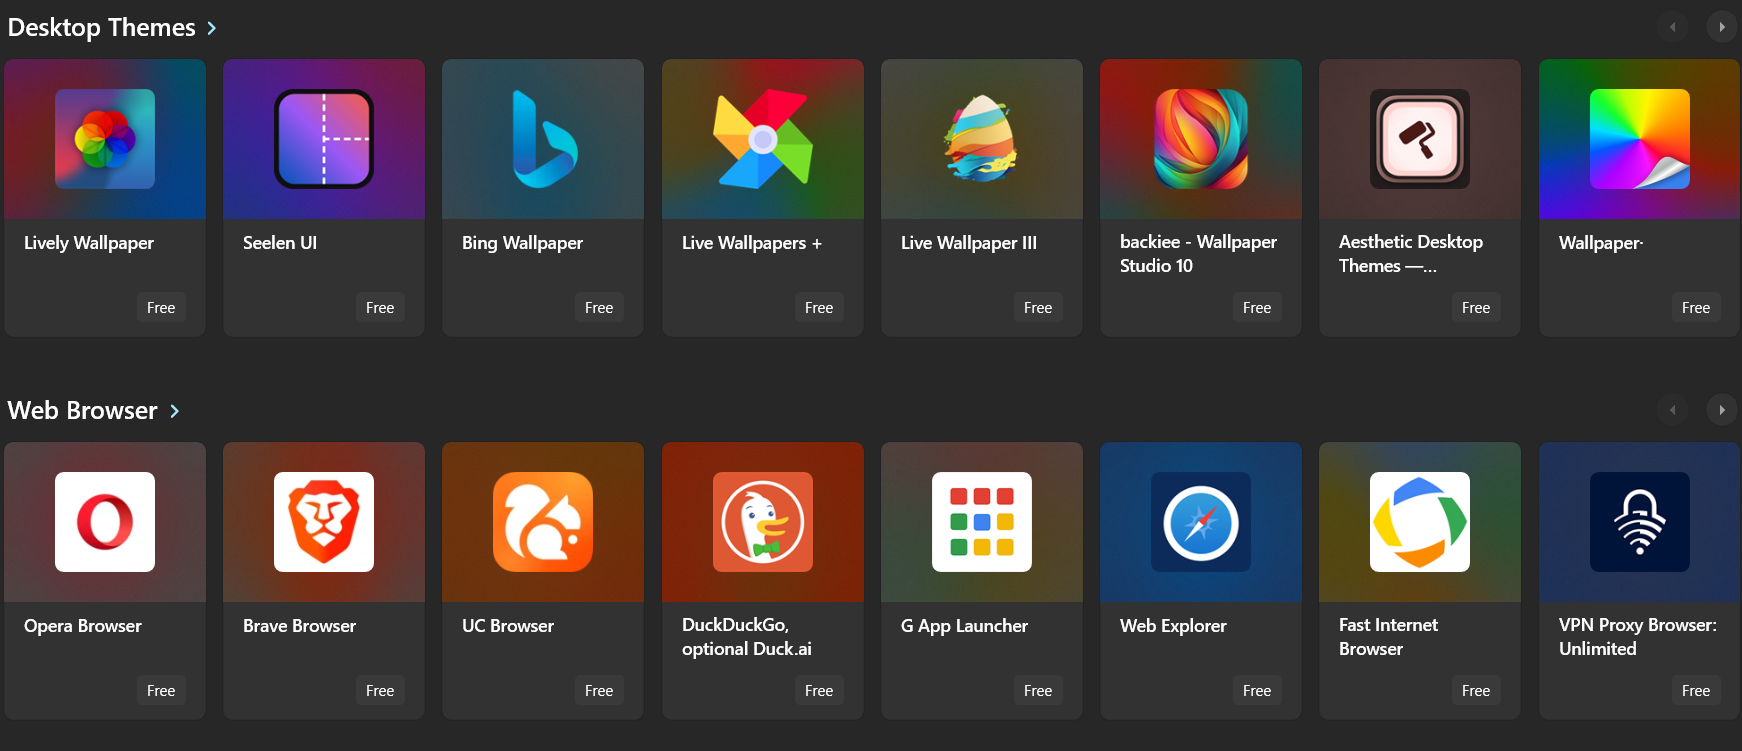Expand the Desktop Themes category chevron

(x=212, y=28)
